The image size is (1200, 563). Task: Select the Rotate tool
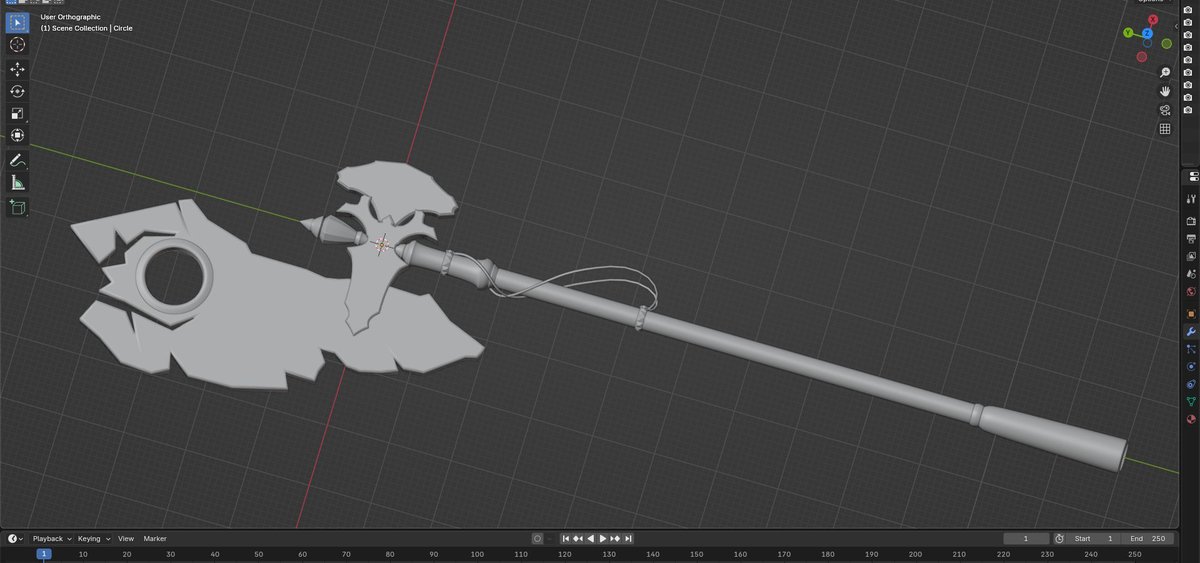click(x=17, y=91)
